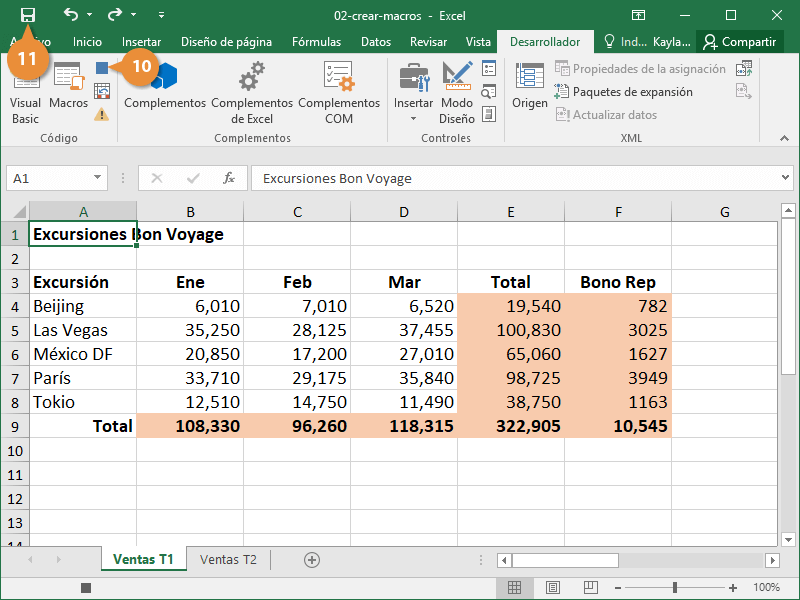Switch to Normal view in status bar
This screenshot has width=800, height=600.
514,588
